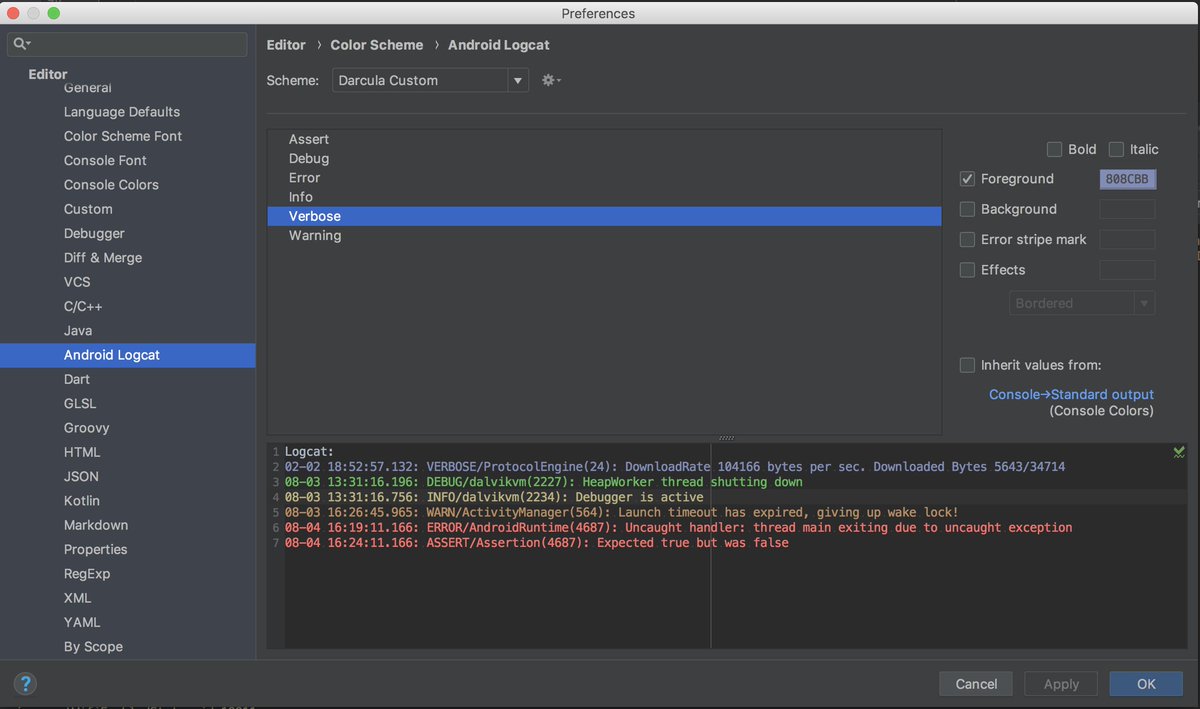Click the splitter handle above the Logcat preview

(x=727, y=438)
